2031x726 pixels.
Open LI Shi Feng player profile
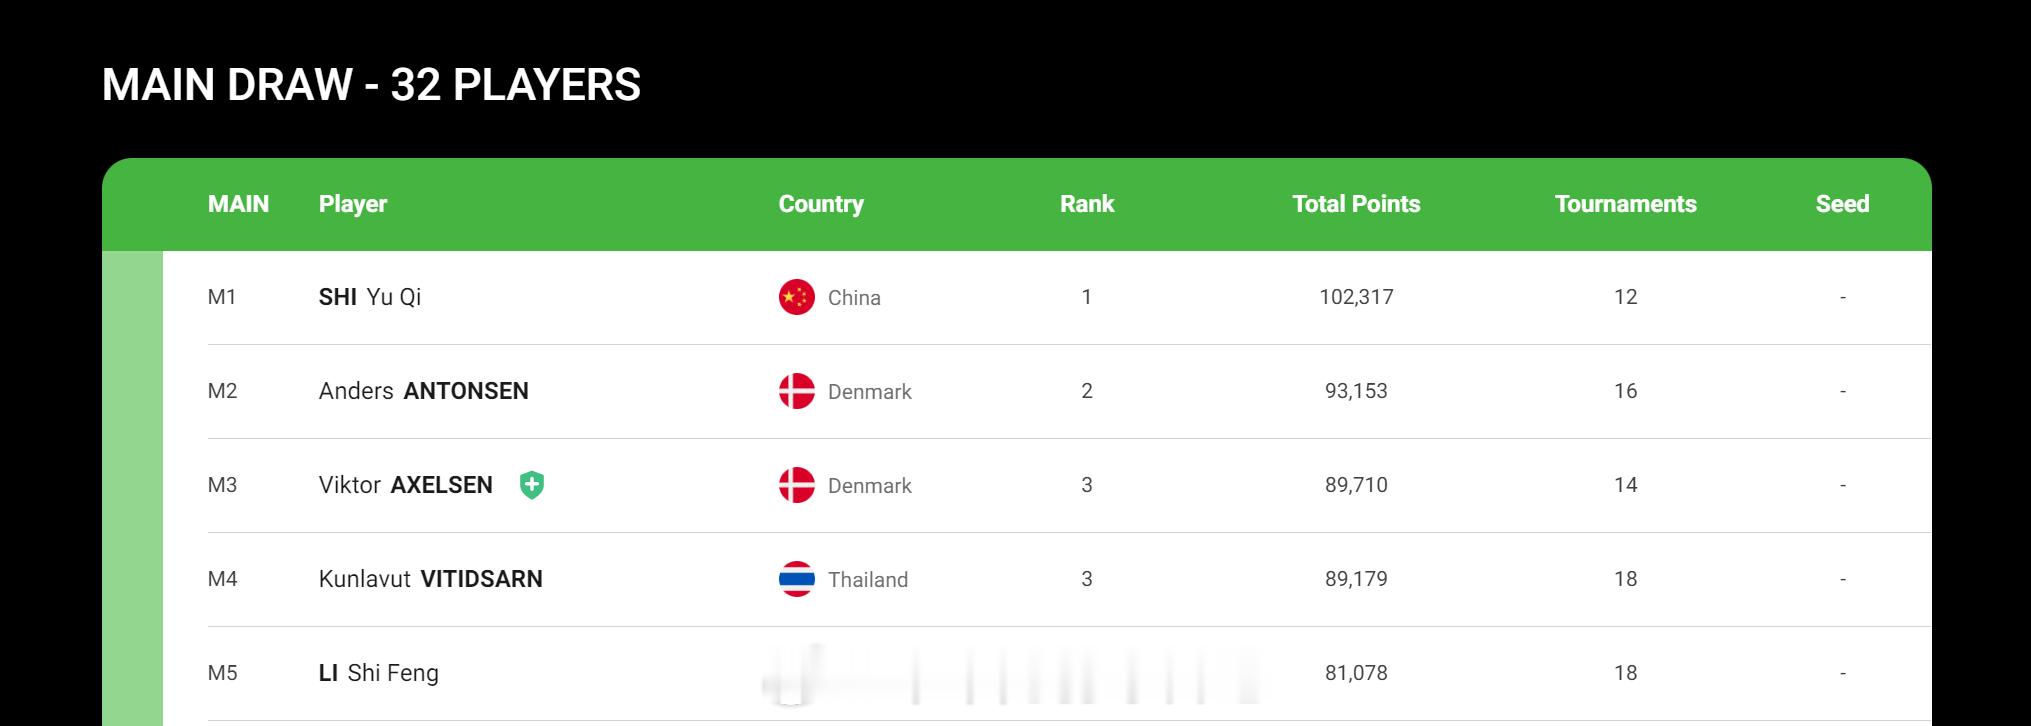pos(379,673)
